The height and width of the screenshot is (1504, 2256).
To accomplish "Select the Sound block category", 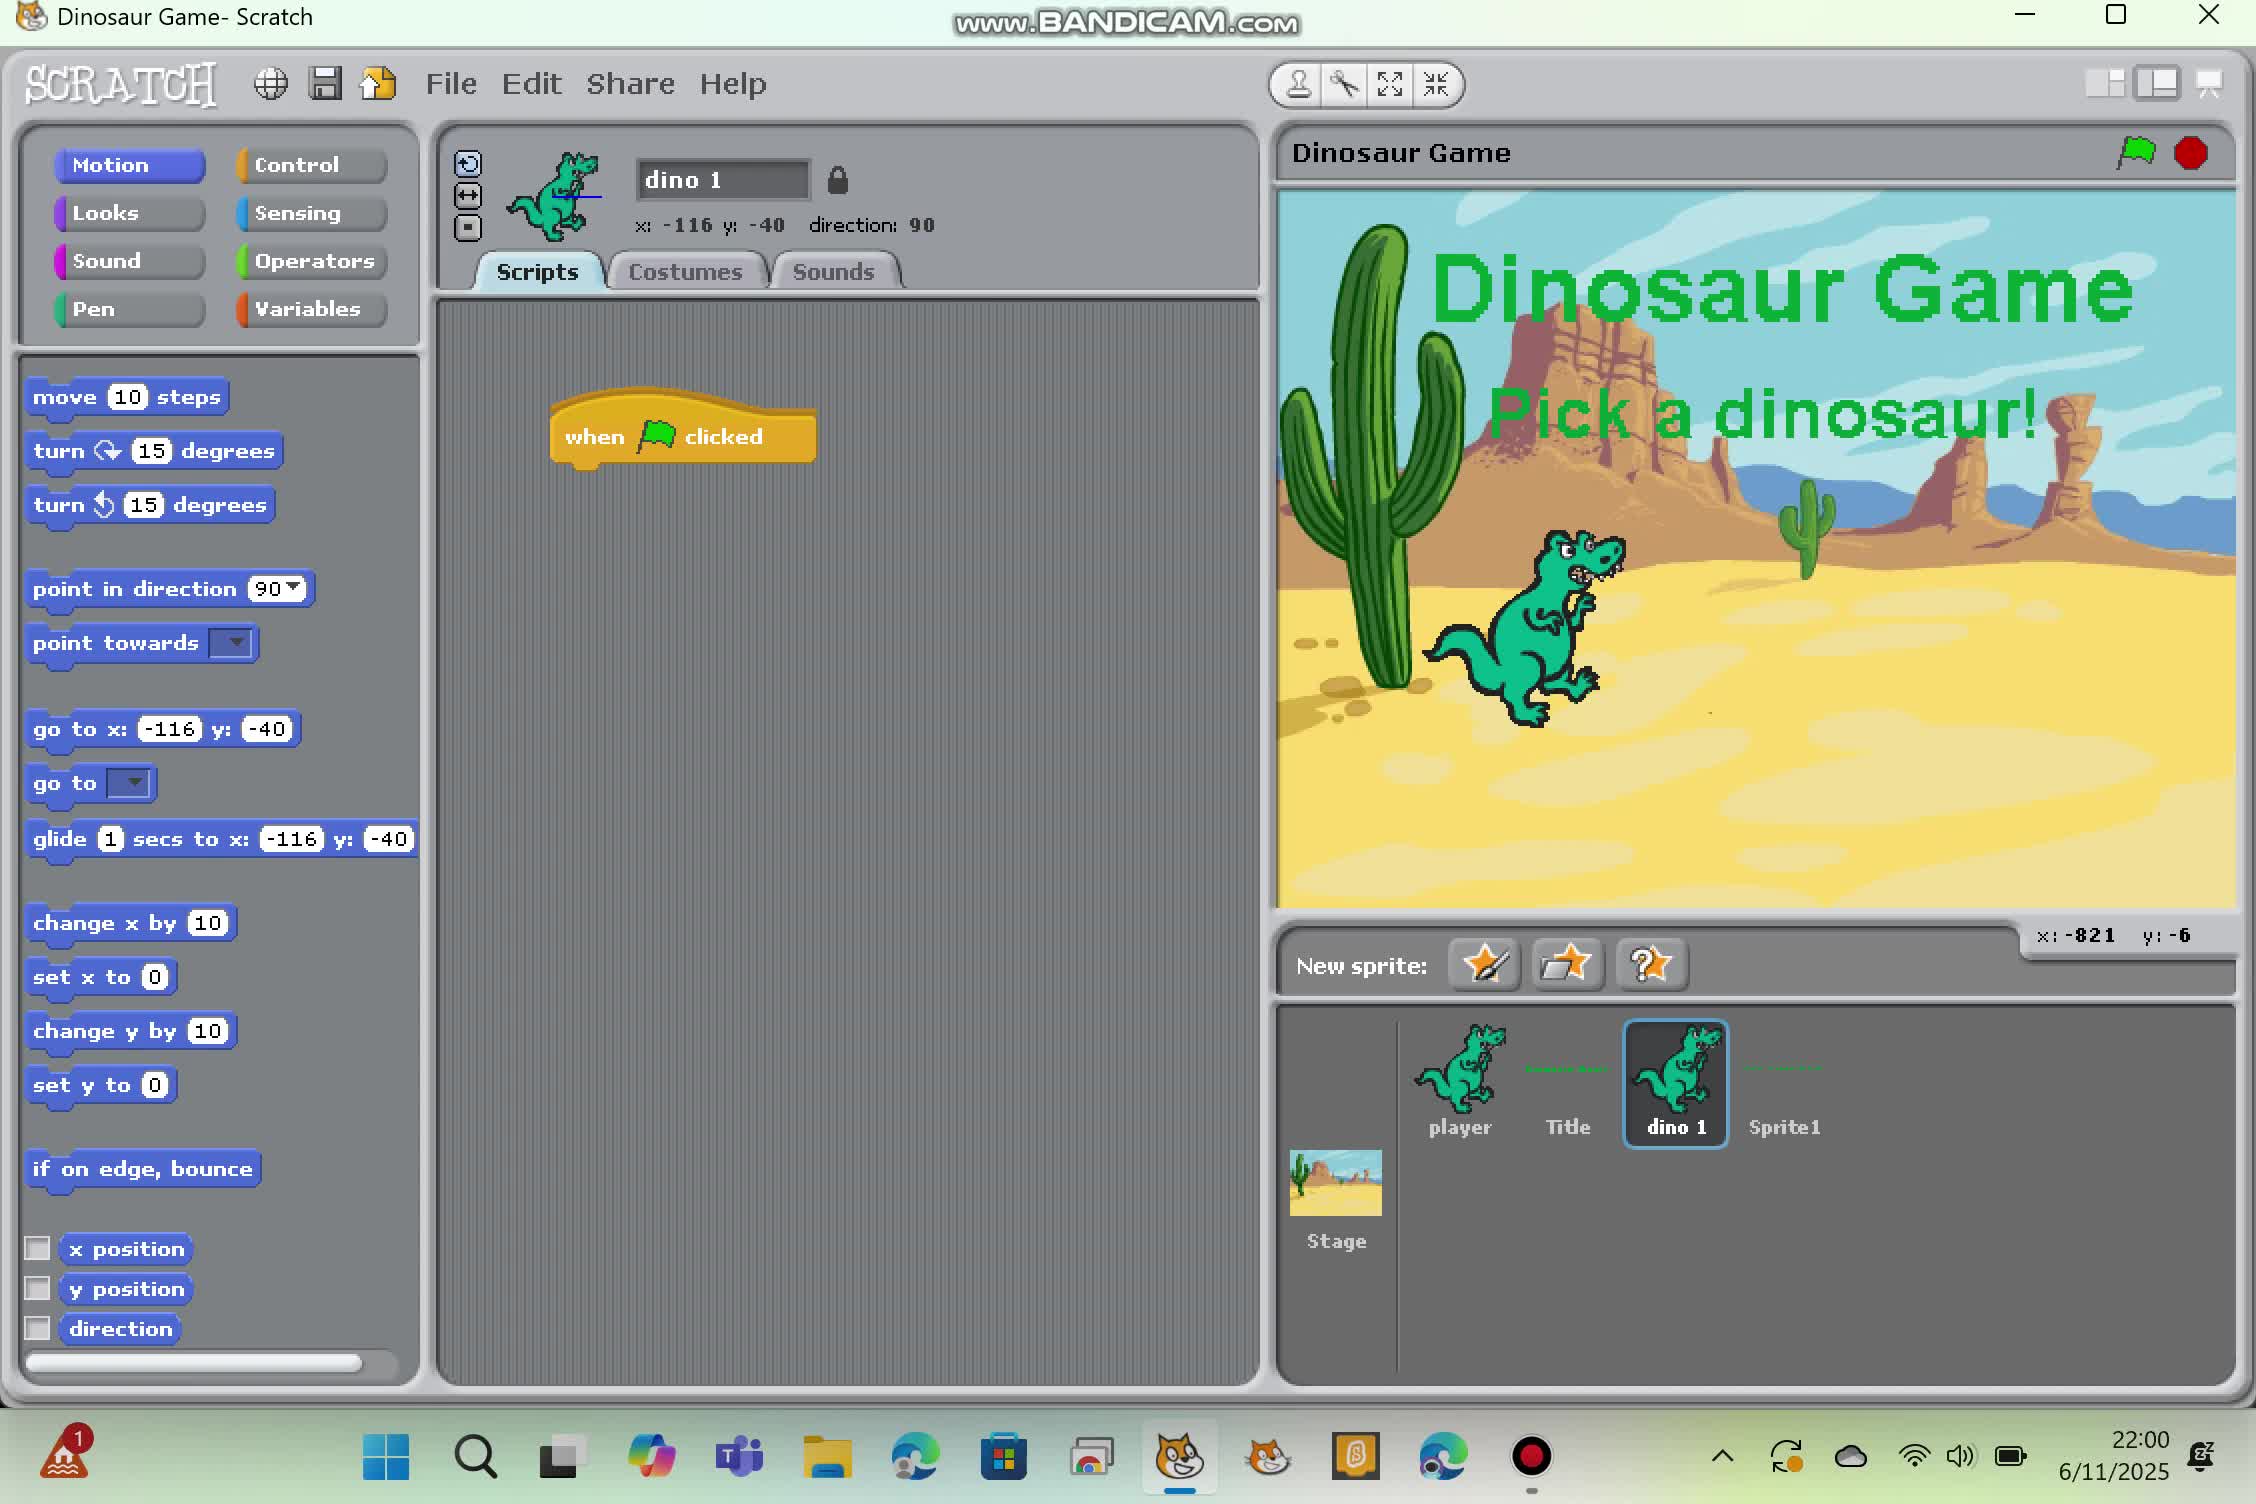I will pyautogui.click(x=129, y=261).
